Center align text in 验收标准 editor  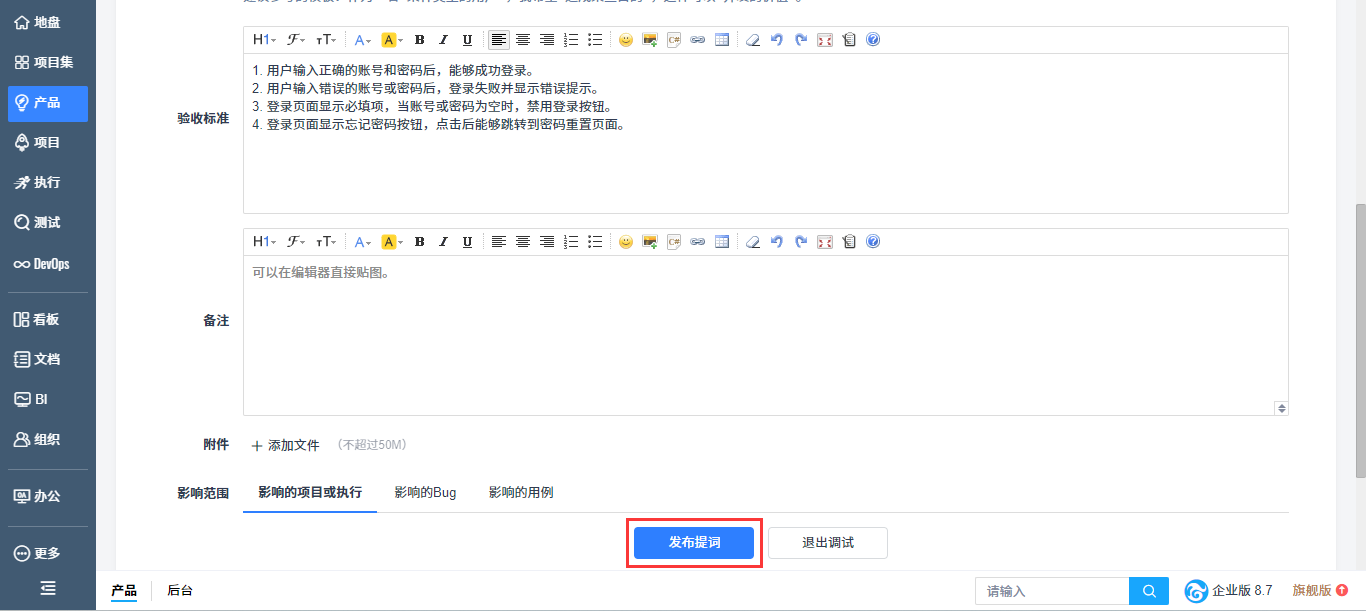(523, 40)
